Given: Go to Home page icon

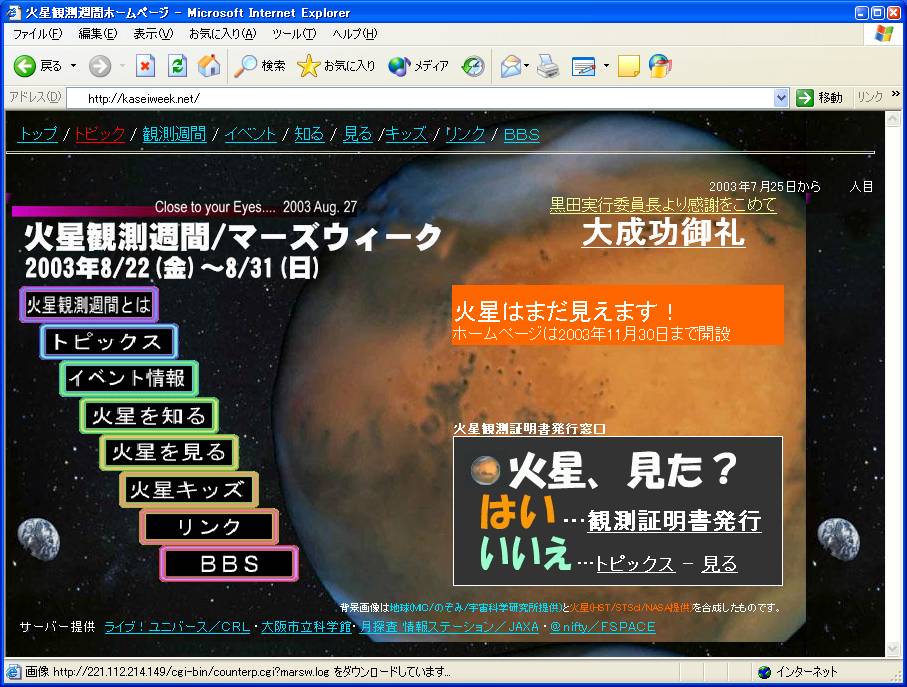Looking at the screenshot, I should [x=208, y=66].
